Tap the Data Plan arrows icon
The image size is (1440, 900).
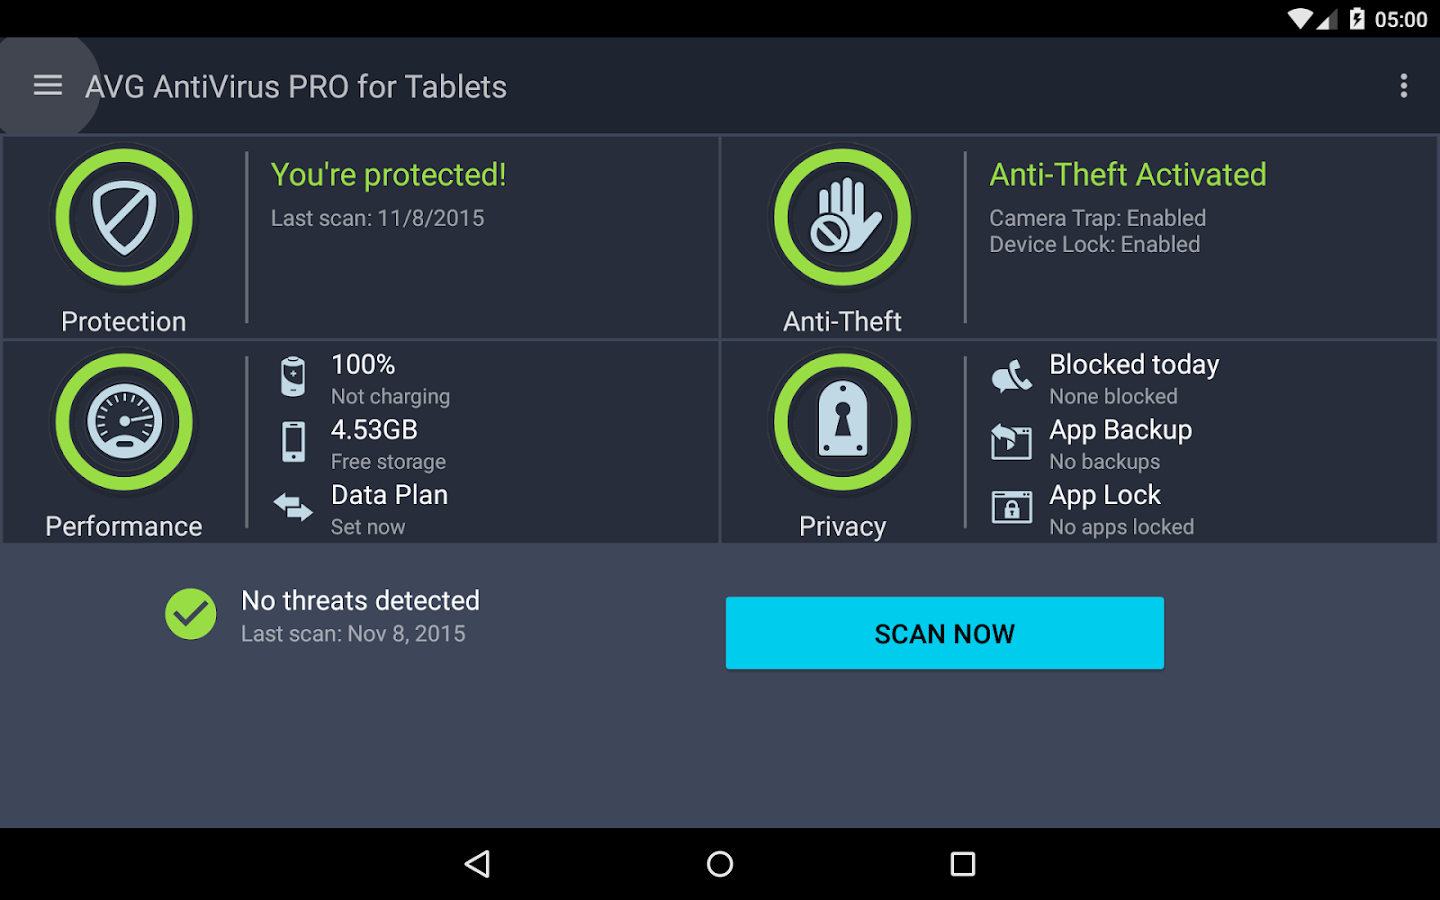pos(293,507)
